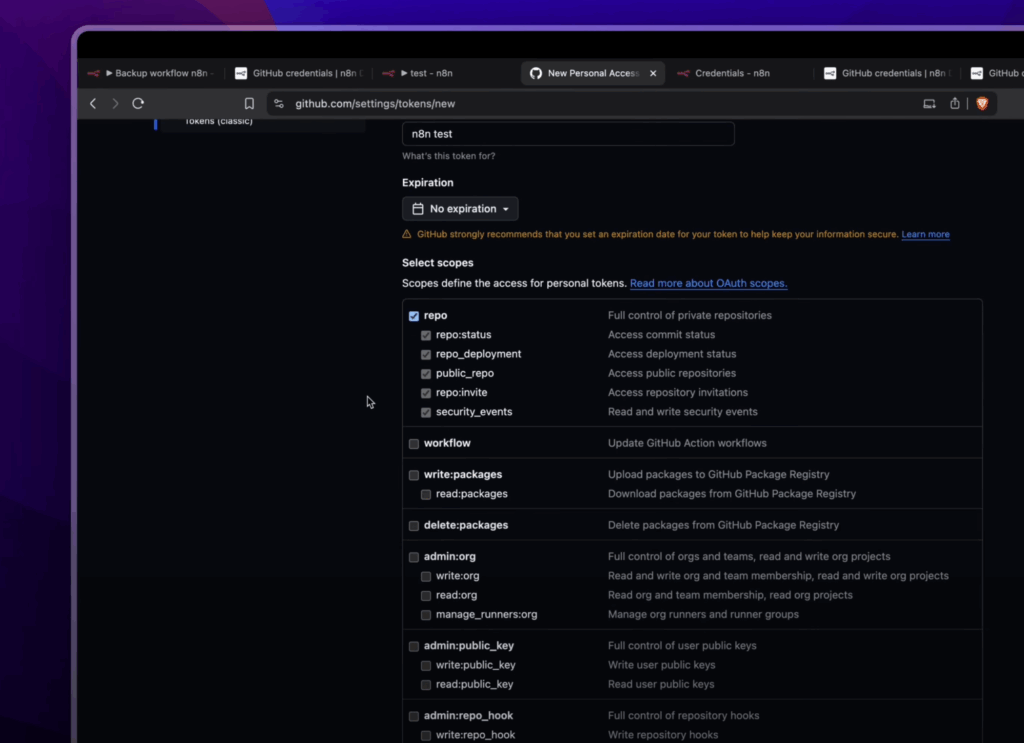Uncheck the repo scope checkbox

pos(414,316)
